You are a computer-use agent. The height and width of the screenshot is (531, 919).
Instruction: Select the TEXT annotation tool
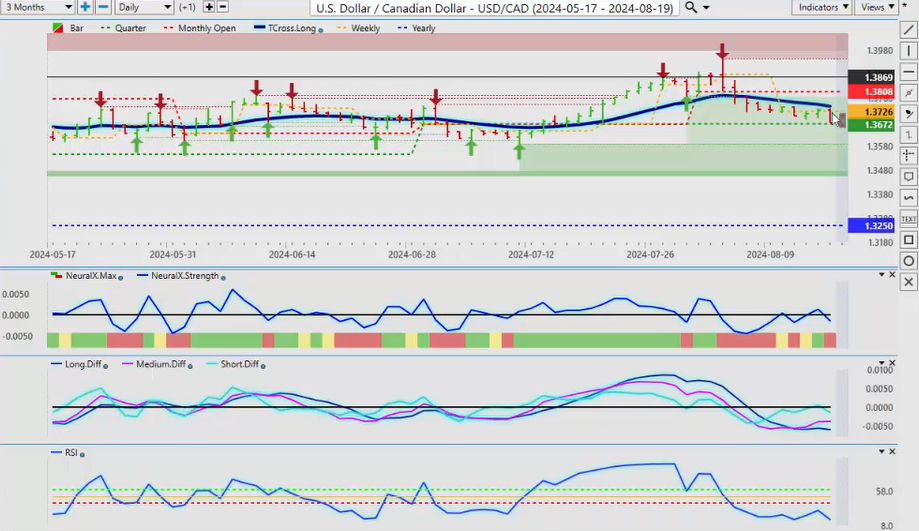(908, 219)
